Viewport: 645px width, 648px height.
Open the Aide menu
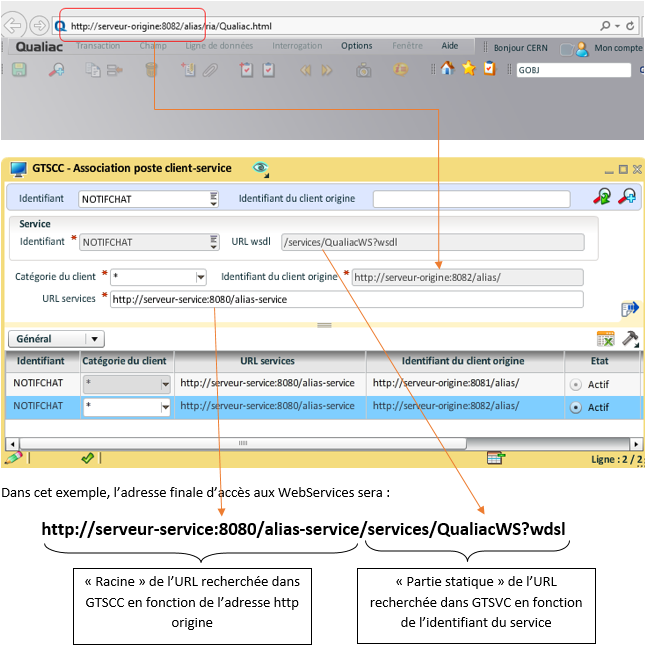(450, 46)
